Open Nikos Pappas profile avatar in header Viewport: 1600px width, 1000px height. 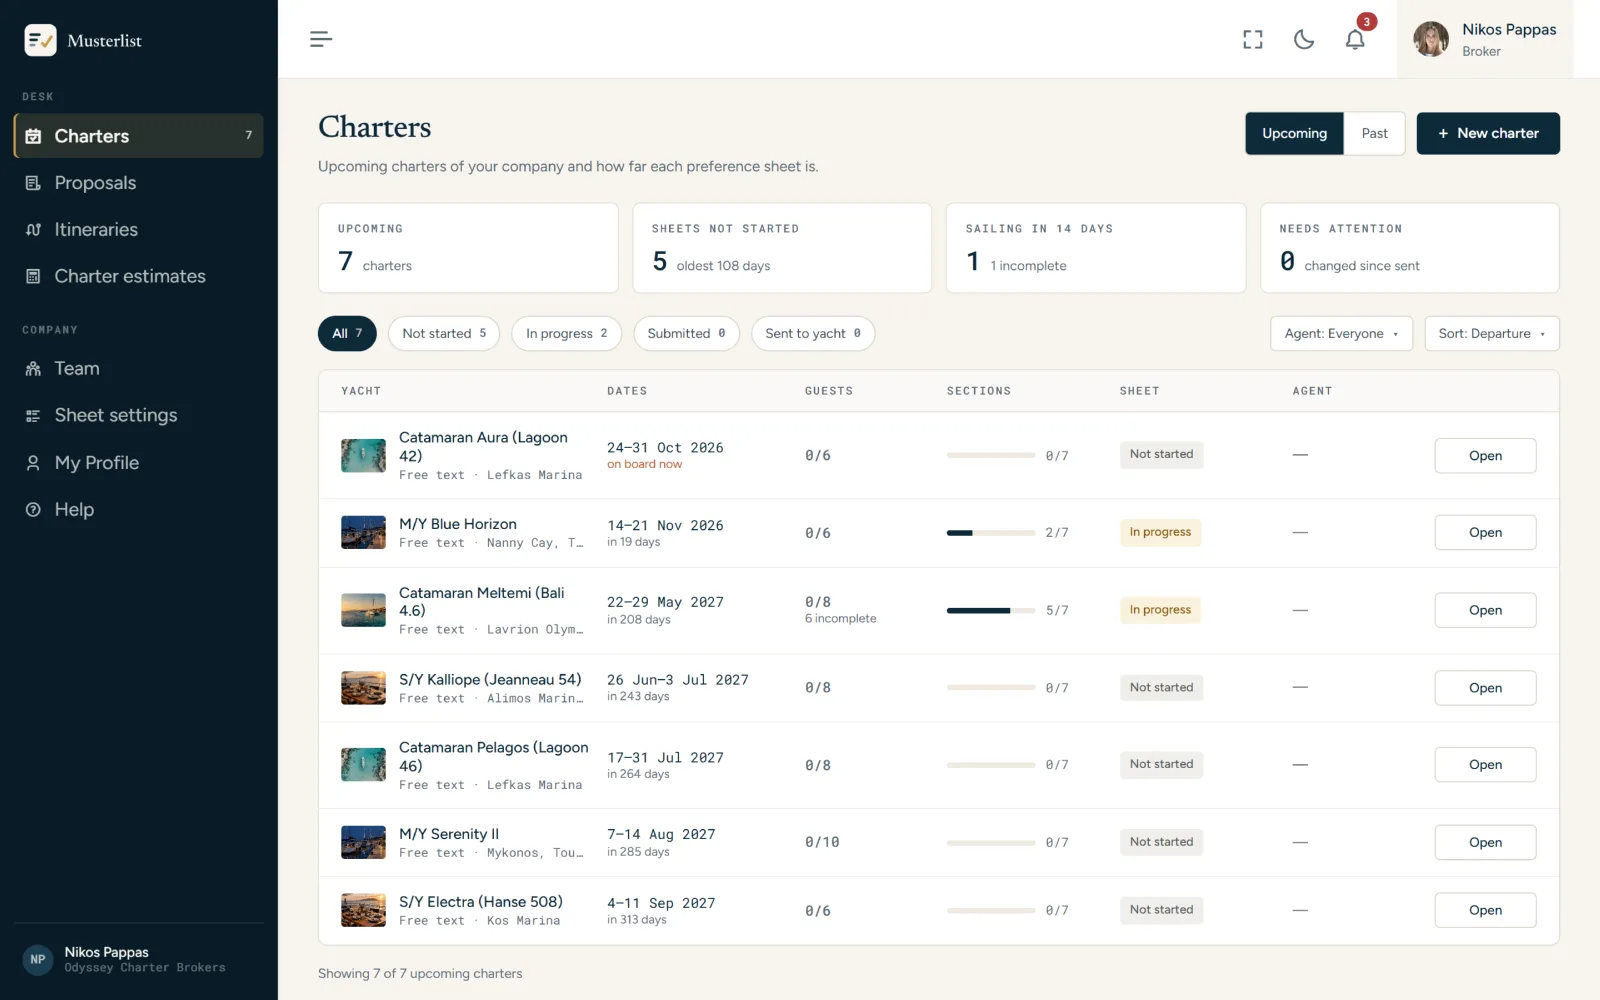pyautogui.click(x=1431, y=39)
